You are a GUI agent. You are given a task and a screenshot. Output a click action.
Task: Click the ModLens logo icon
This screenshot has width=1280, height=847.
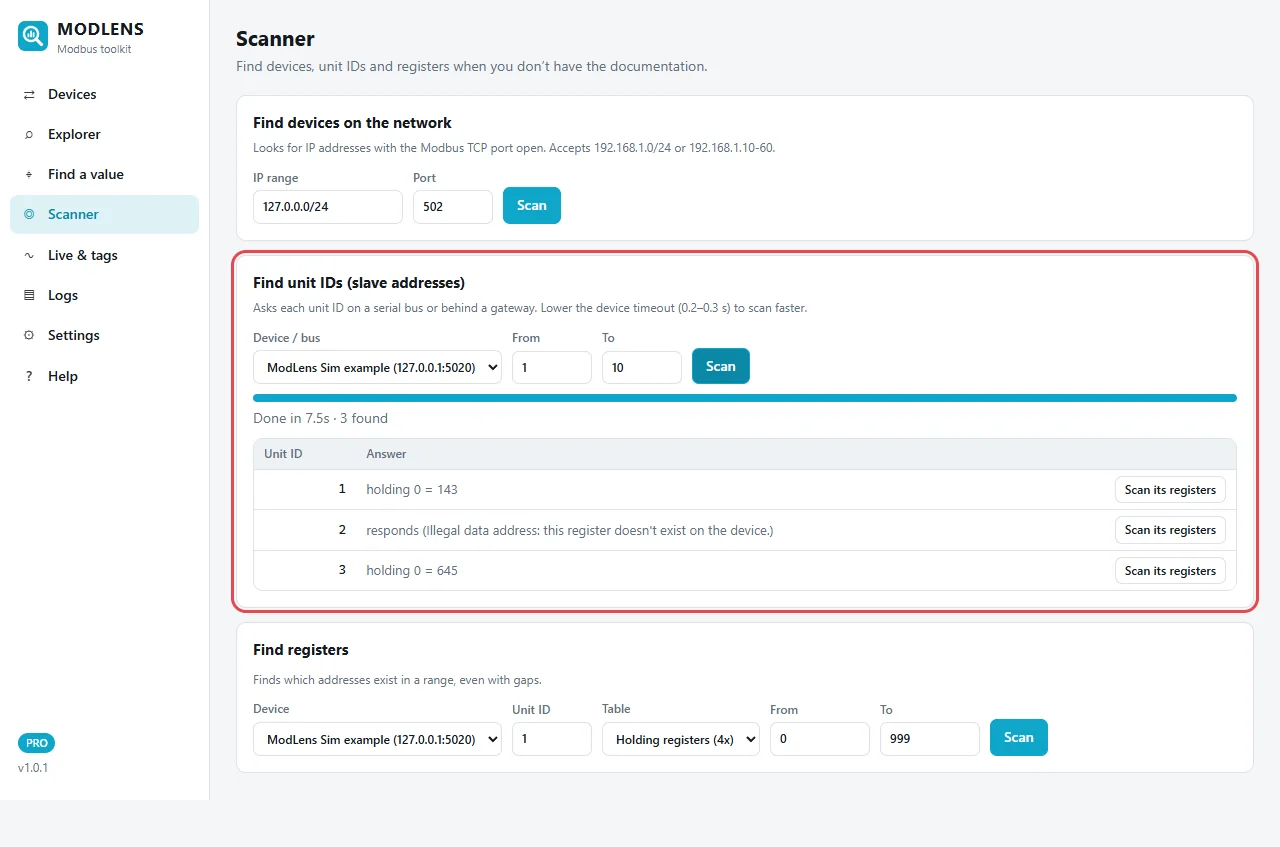33,37
